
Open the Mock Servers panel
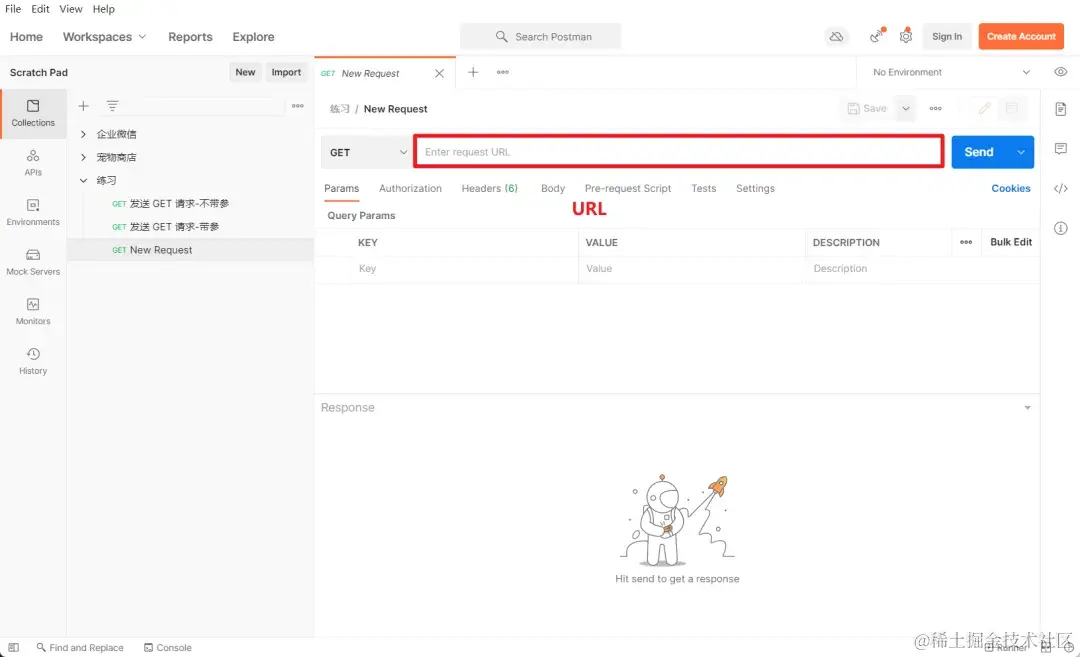[x=33, y=262]
